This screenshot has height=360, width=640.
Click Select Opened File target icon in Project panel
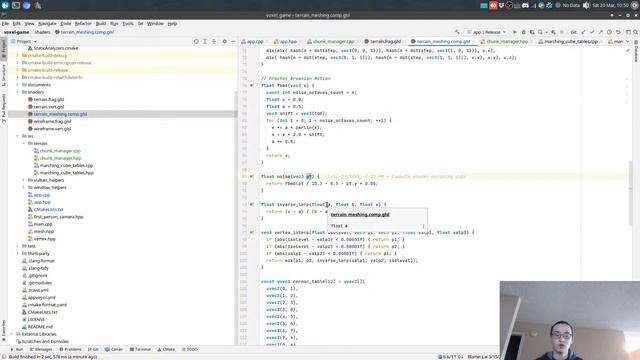click(x=196, y=41)
